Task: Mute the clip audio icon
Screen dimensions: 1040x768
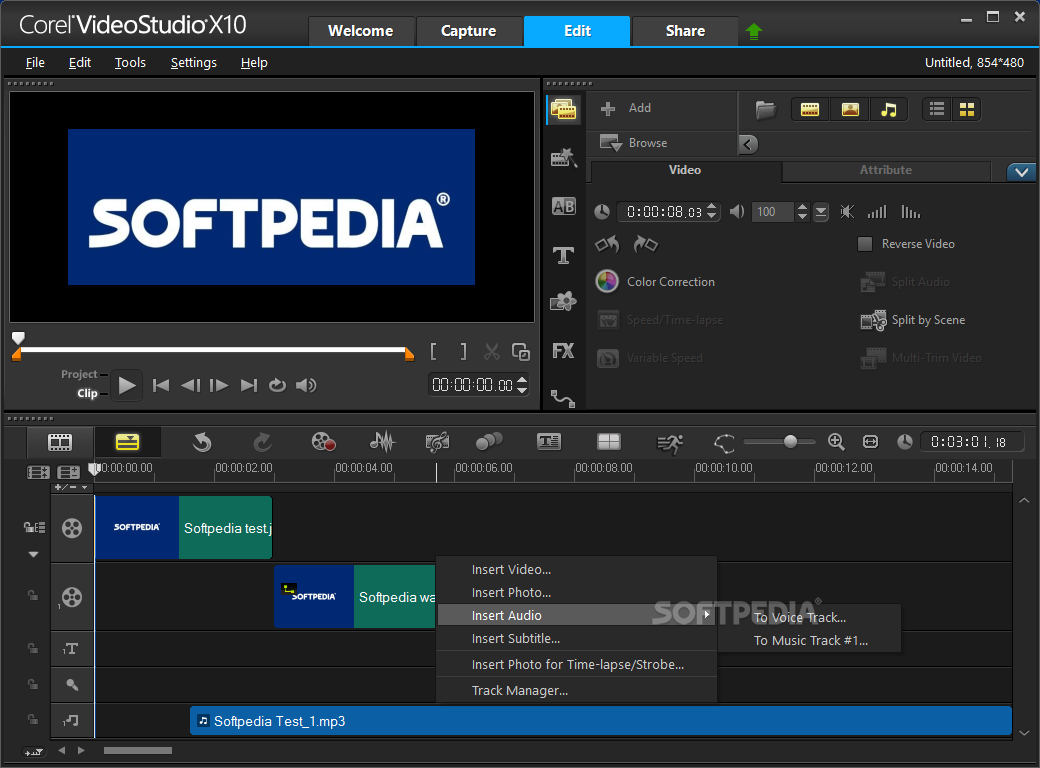Action: [847, 212]
